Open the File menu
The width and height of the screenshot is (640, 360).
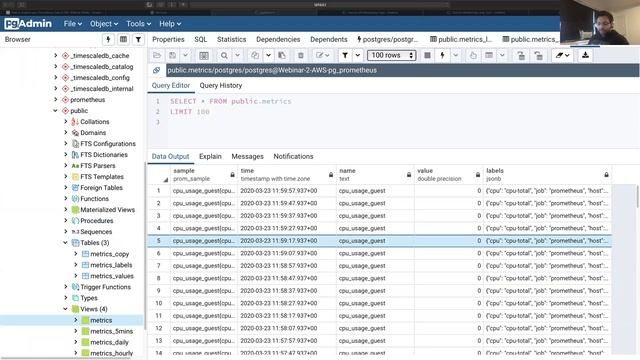click(73, 24)
